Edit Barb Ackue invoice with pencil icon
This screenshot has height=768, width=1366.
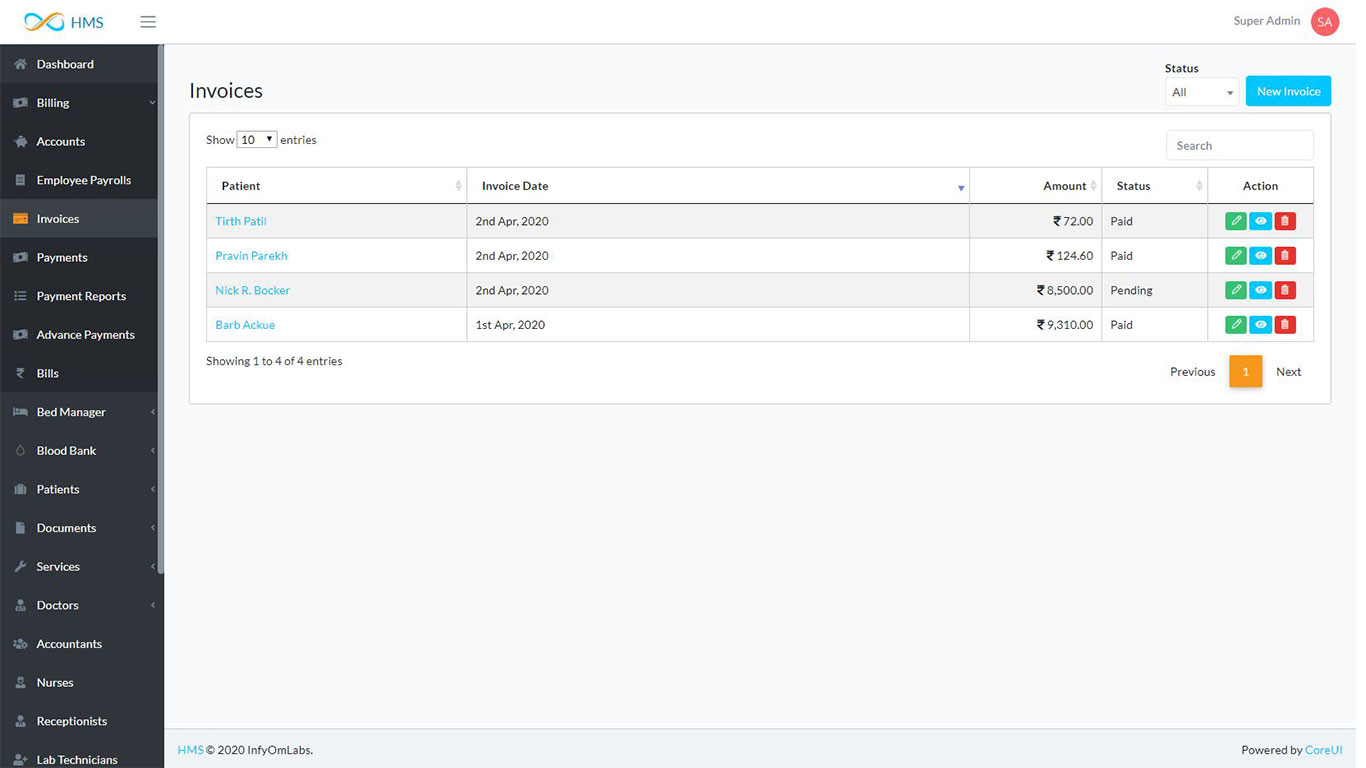pyautogui.click(x=1235, y=325)
